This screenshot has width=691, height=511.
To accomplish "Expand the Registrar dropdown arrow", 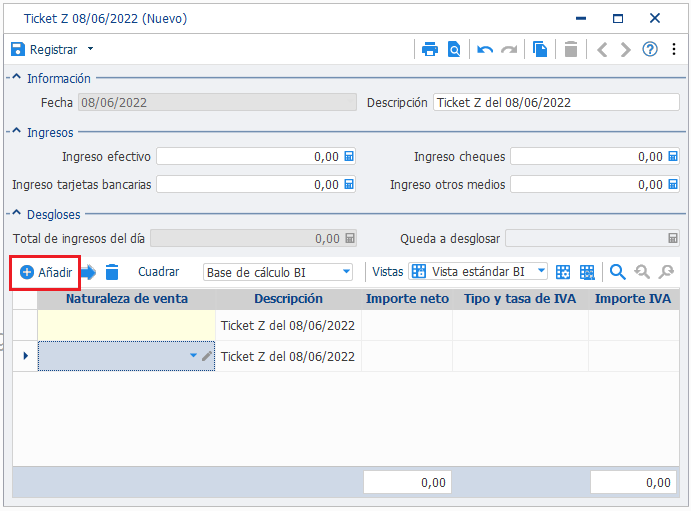I will 90,49.
